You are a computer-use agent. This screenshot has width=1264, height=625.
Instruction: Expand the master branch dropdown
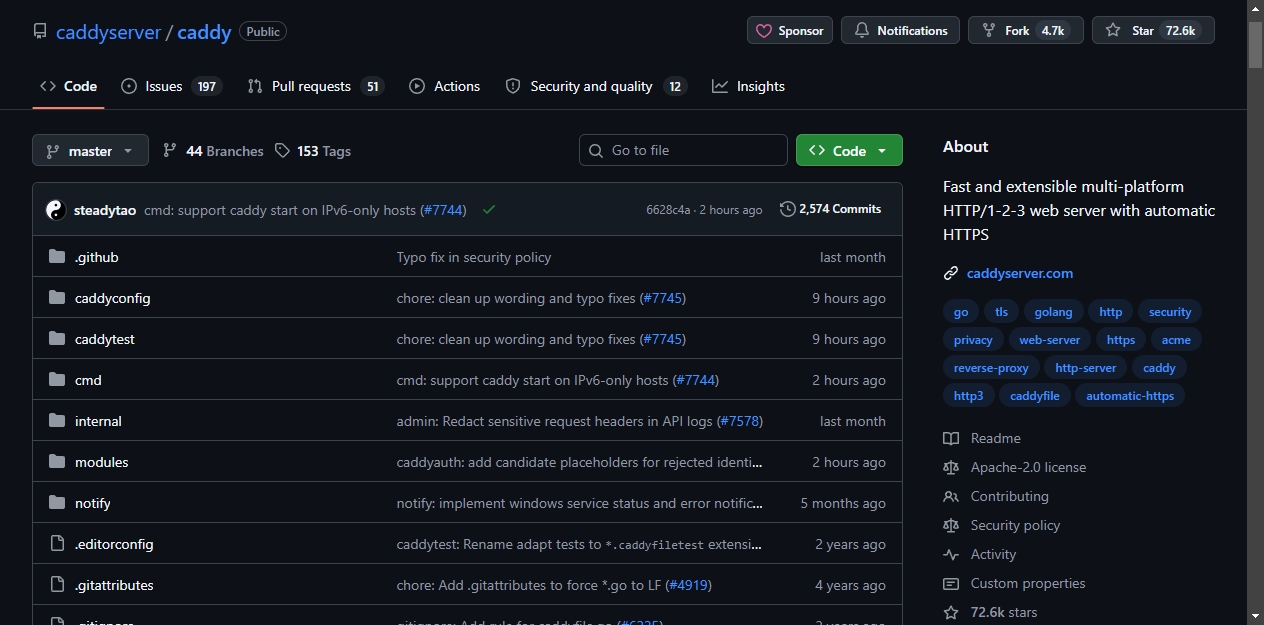click(90, 151)
